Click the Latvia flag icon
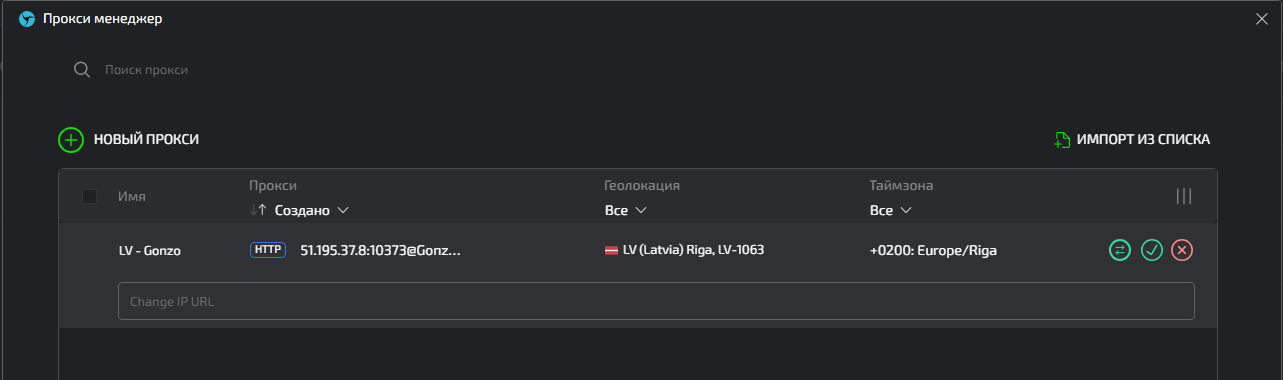This screenshot has height=380, width=1283. click(x=611, y=250)
